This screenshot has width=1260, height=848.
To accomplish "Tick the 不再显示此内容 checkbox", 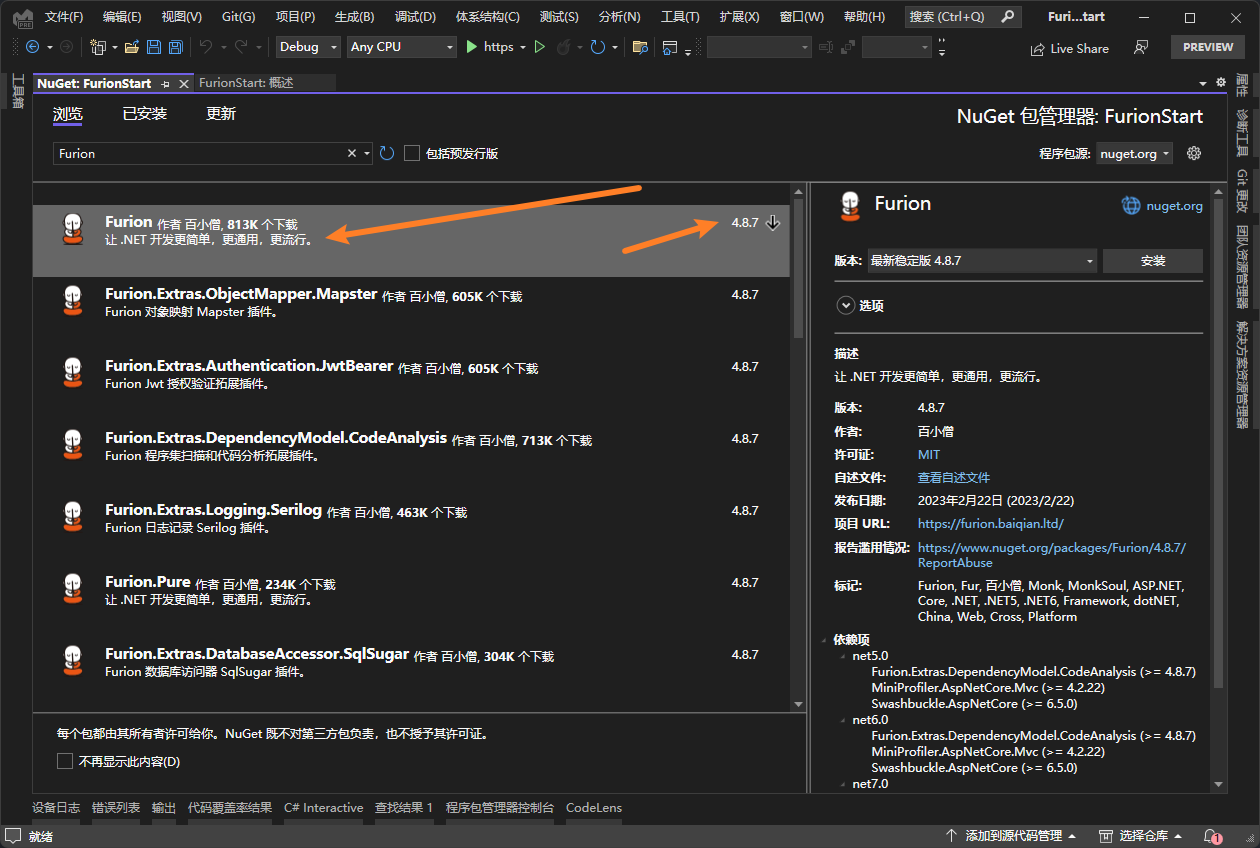I will [x=65, y=762].
